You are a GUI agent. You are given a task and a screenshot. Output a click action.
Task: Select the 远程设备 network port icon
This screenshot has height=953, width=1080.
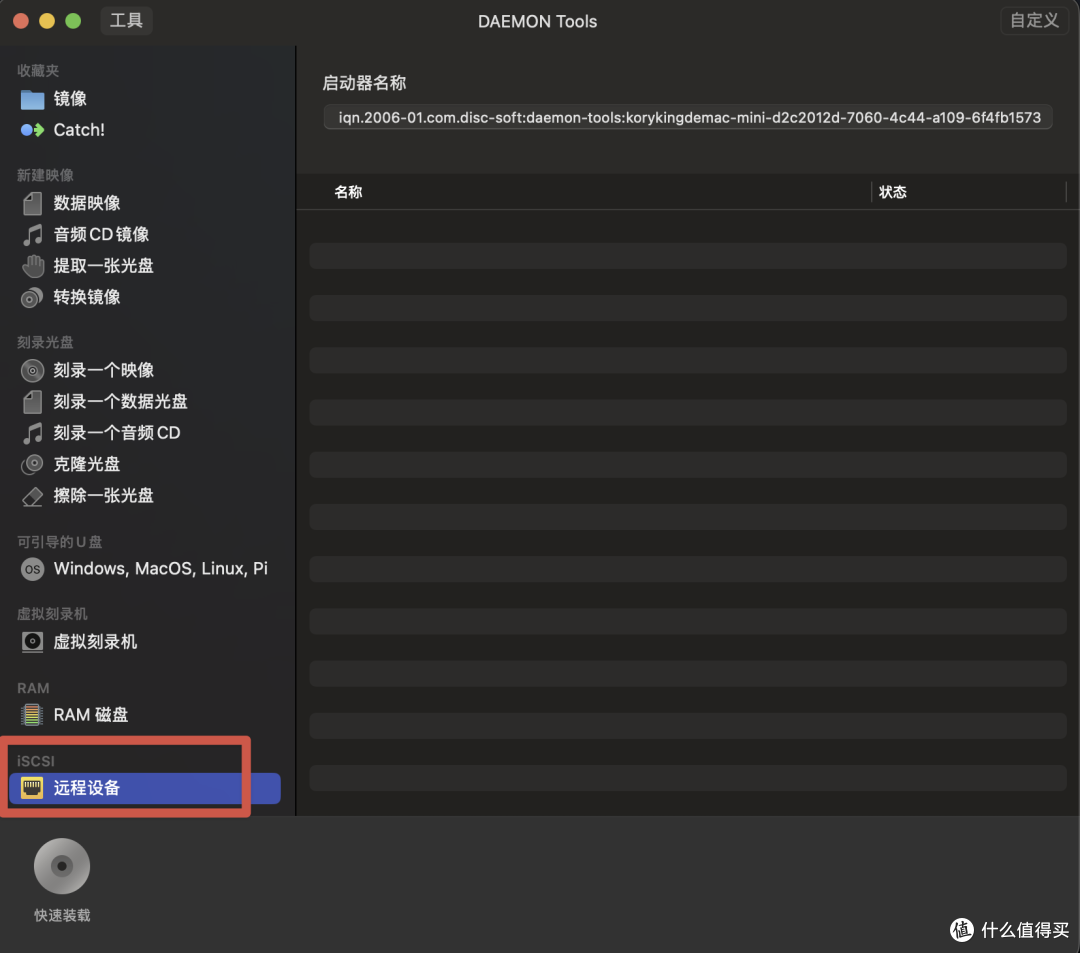(x=32, y=788)
